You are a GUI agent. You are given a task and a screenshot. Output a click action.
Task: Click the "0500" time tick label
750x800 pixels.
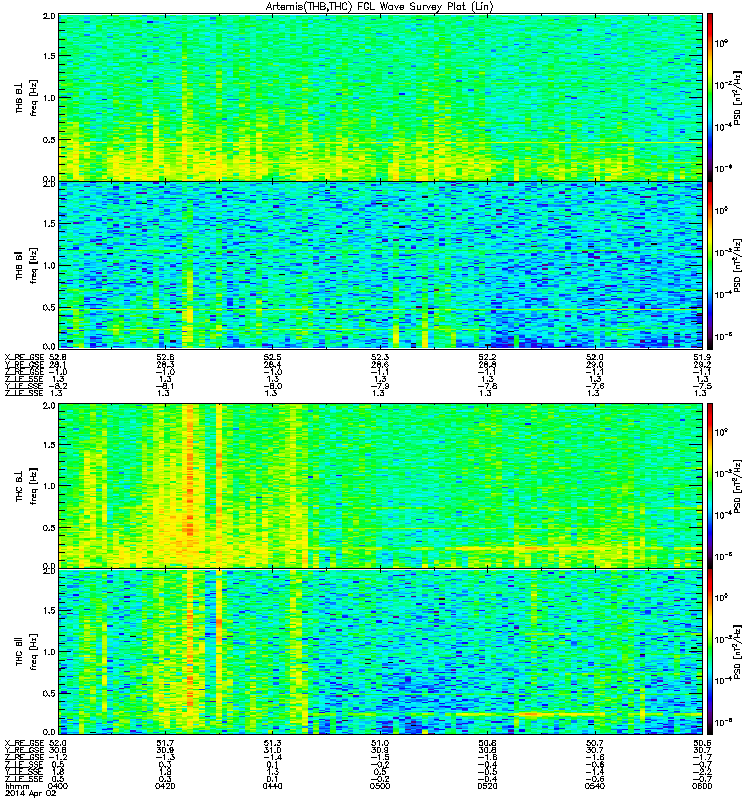pyautogui.click(x=380, y=786)
